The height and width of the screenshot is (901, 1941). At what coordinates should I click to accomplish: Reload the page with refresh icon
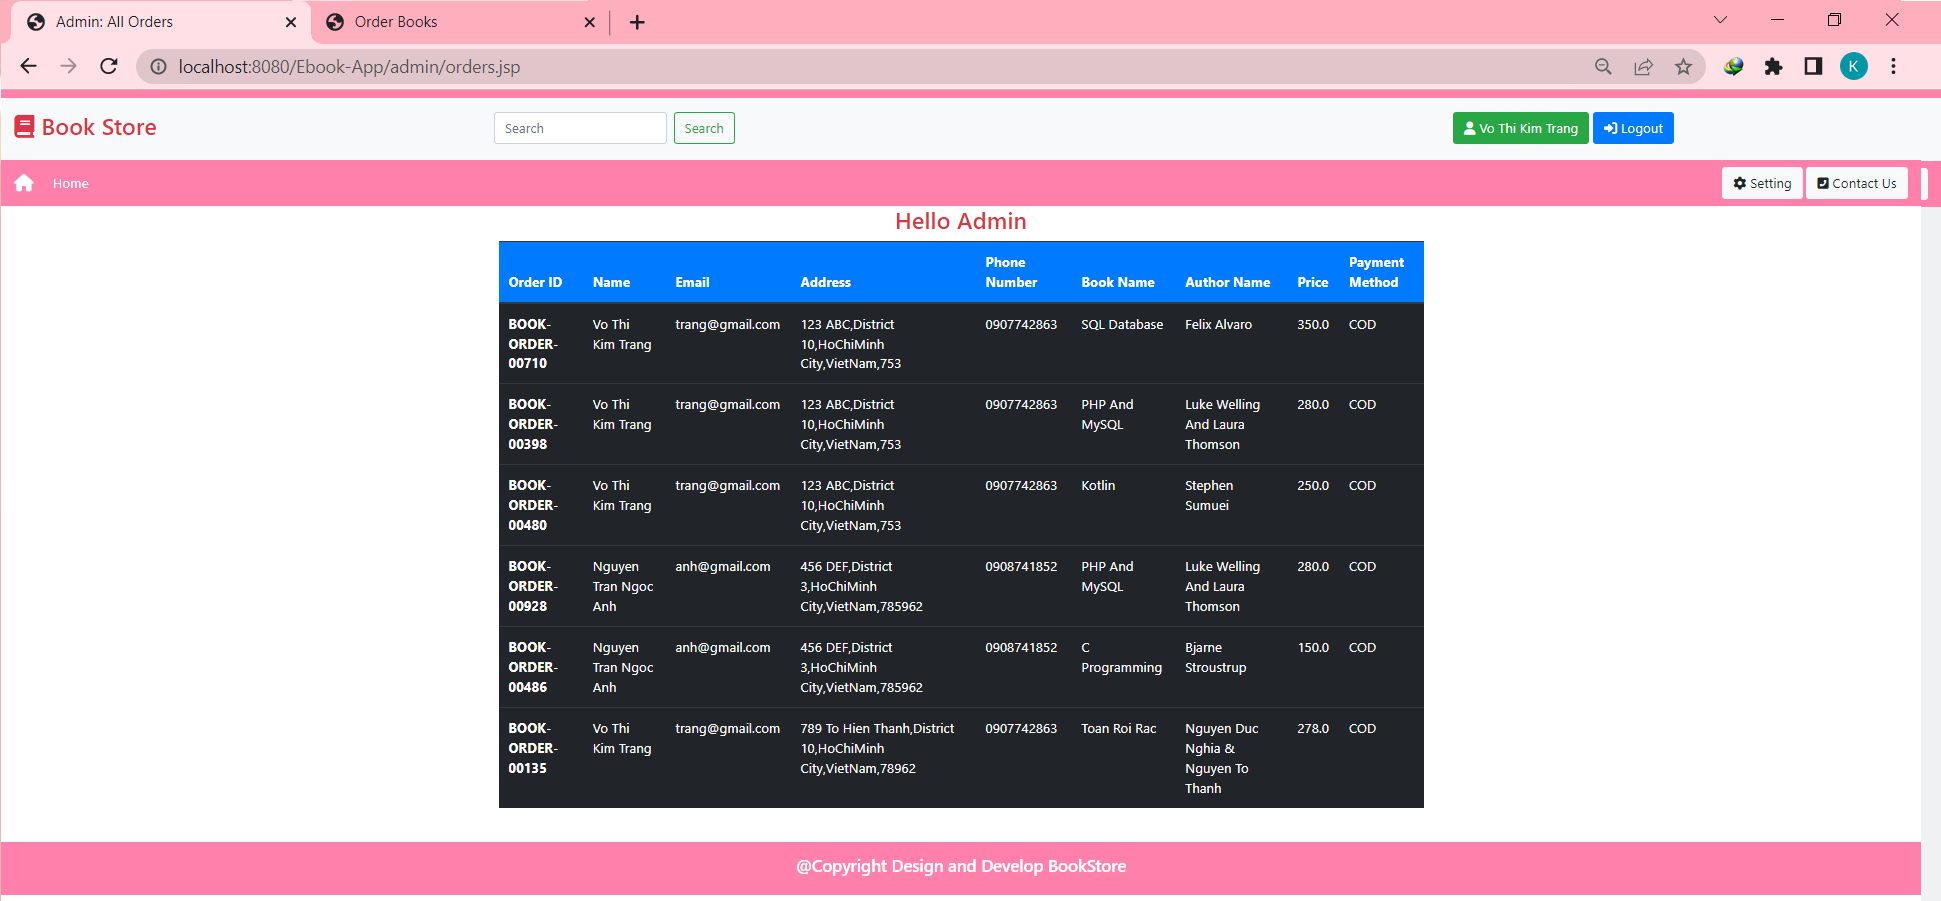109,66
